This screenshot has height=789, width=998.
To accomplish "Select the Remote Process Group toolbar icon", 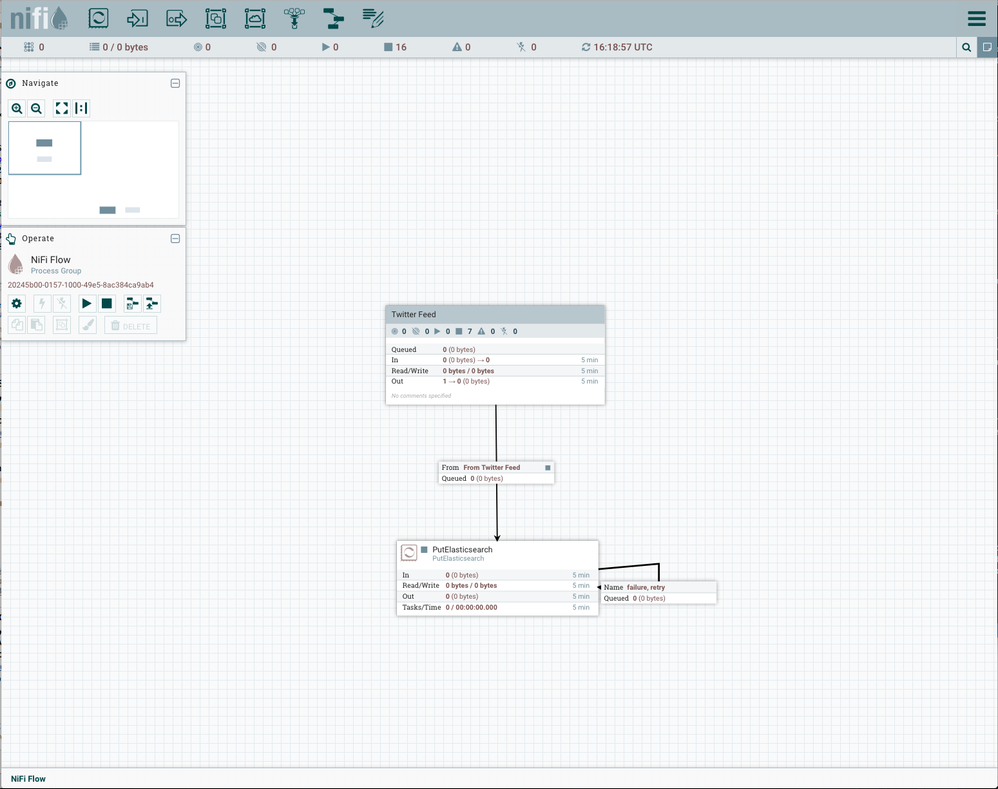I will pos(255,18).
